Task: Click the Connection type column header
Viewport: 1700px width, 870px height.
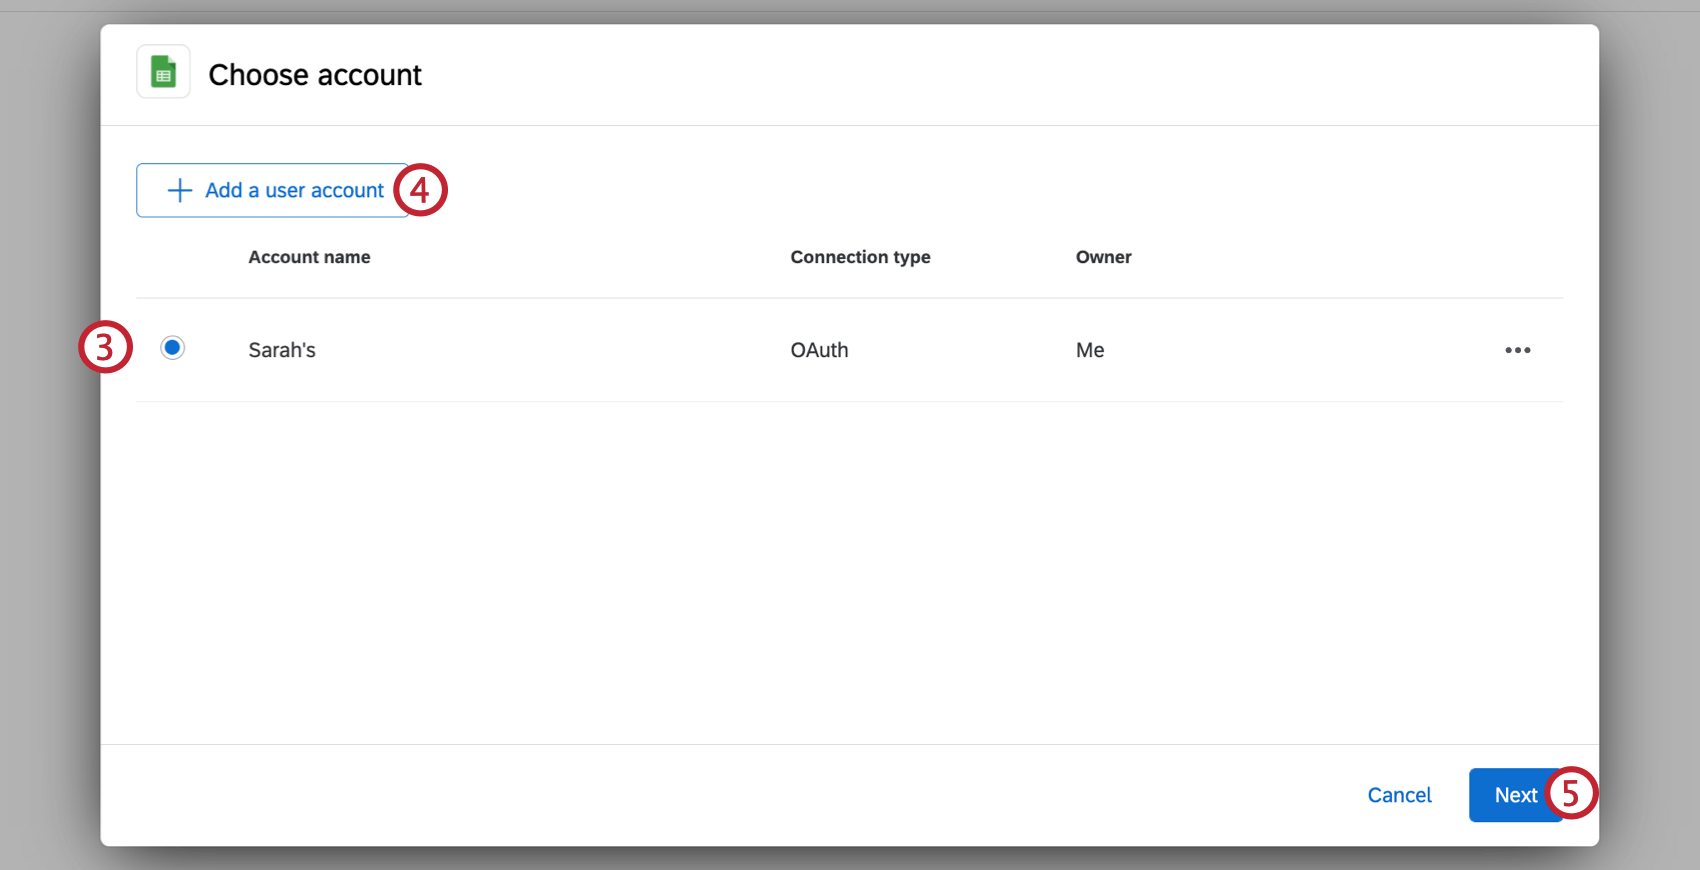Action: click(860, 257)
